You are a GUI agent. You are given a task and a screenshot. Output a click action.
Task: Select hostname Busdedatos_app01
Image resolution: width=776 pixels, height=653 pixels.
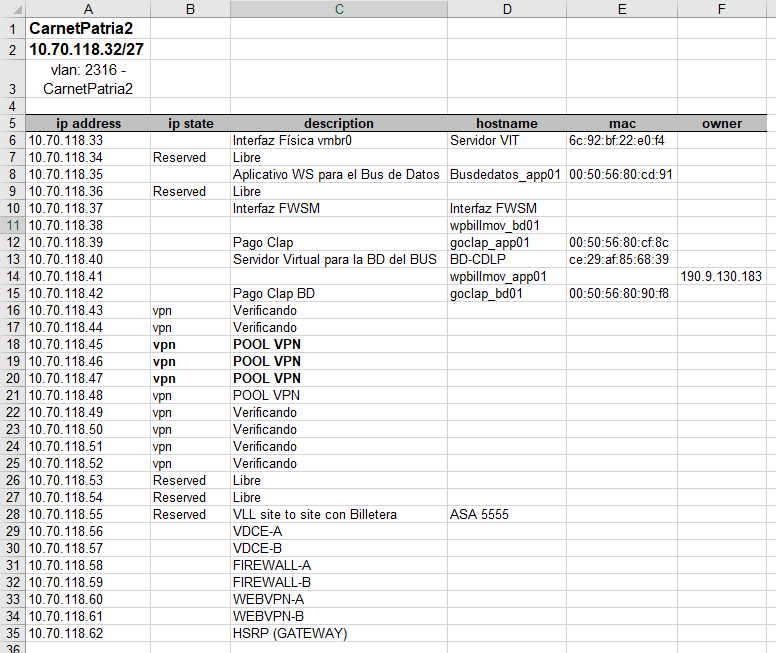point(507,174)
